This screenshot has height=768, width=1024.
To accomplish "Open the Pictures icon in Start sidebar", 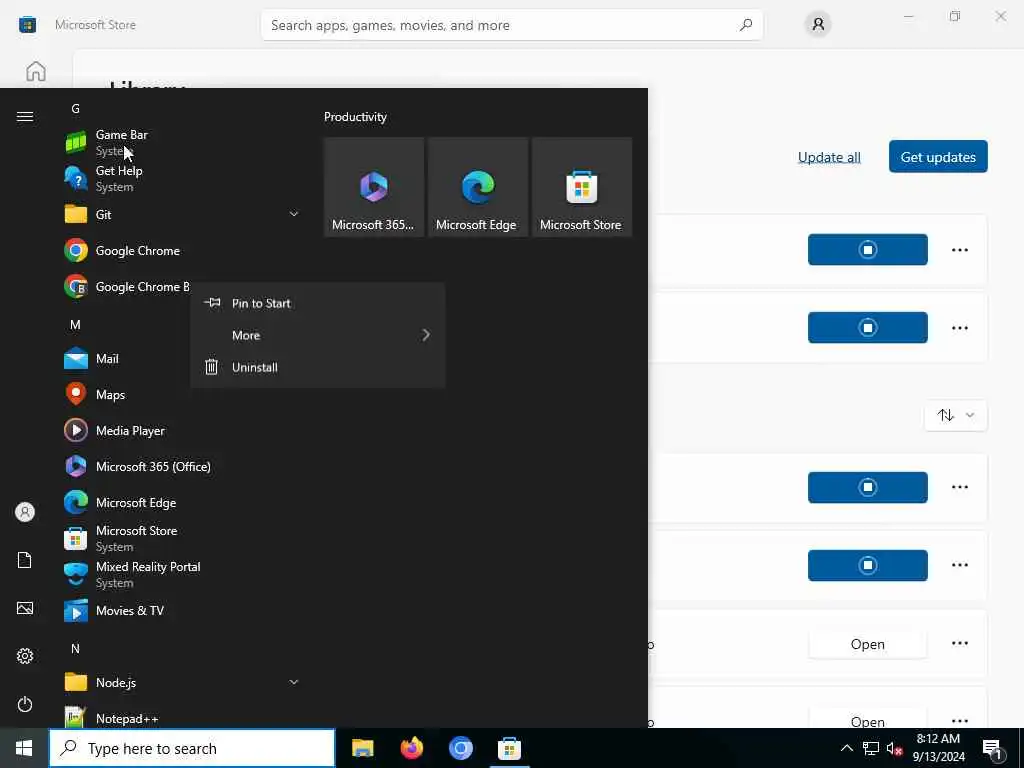I will [25, 608].
